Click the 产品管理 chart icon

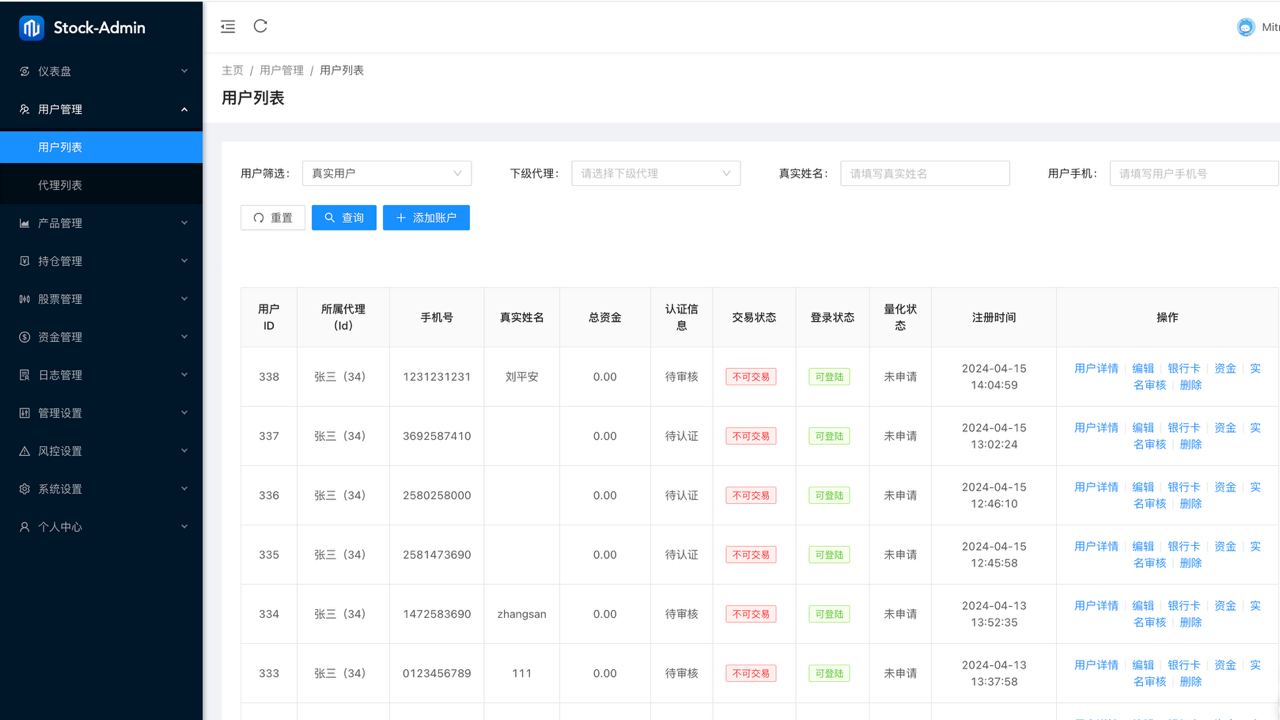[x=25, y=224]
